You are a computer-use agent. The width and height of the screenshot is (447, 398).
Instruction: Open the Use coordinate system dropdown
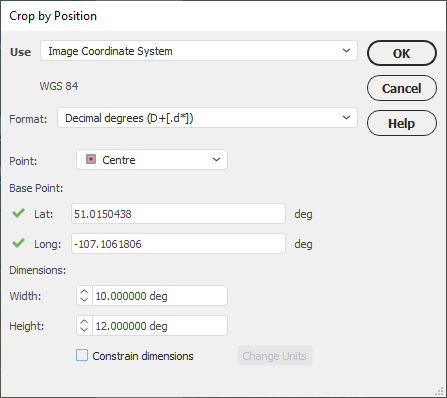point(199,51)
